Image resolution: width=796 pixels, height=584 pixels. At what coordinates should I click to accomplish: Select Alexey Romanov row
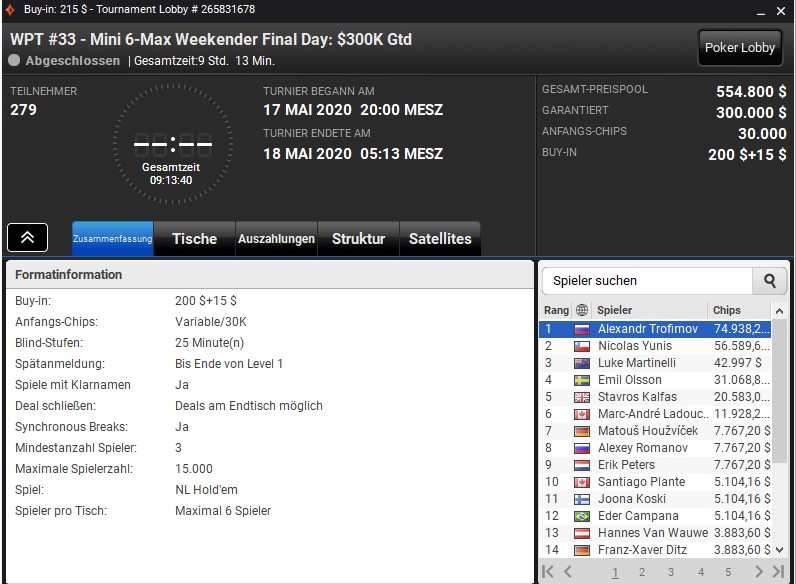point(655,448)
